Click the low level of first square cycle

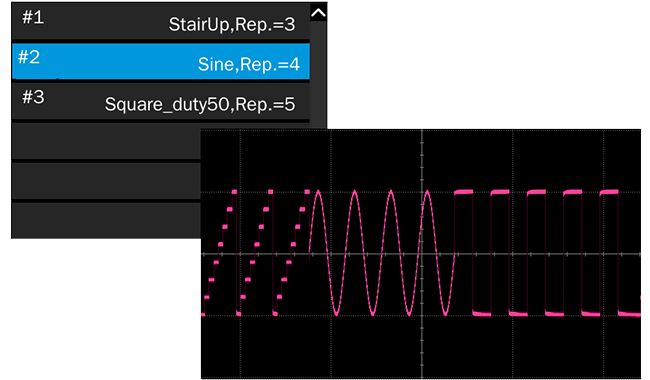(x=482, y=314)
